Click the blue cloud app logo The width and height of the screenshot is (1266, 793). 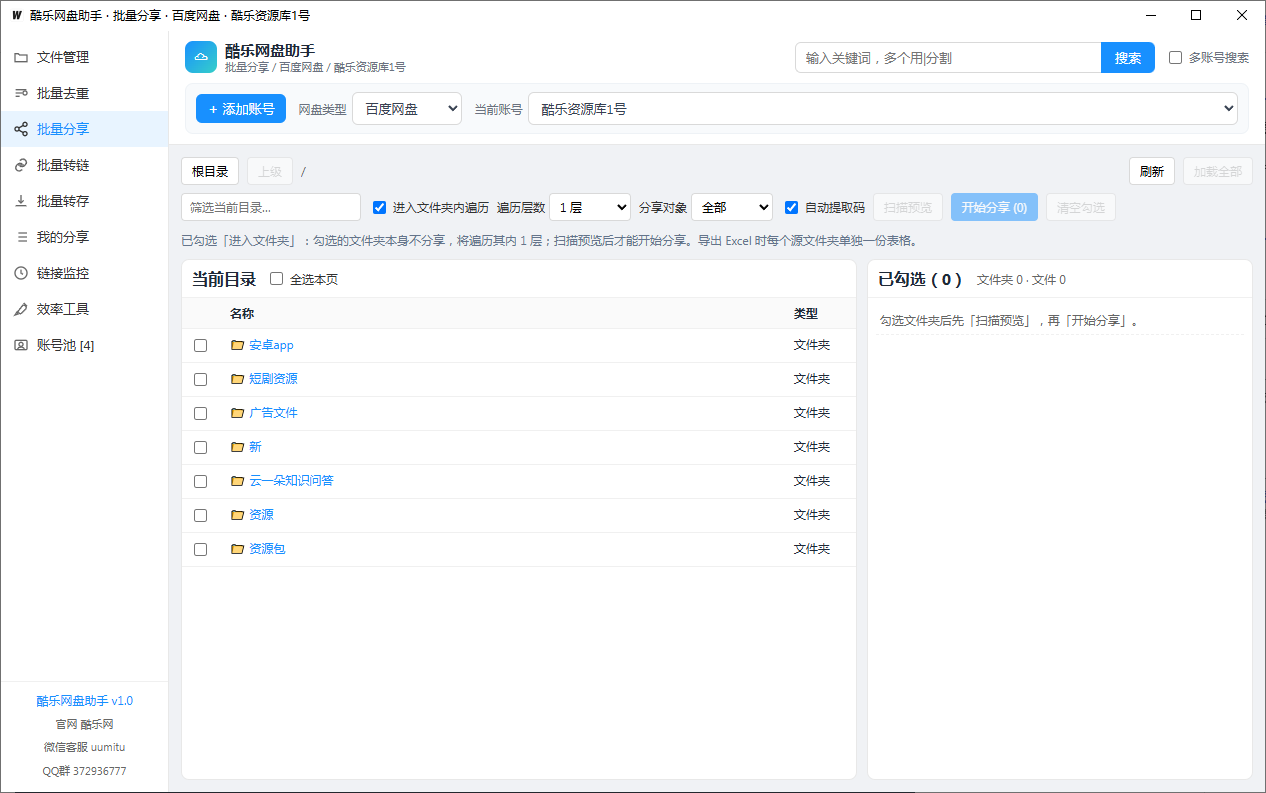[x=201, y=57]
